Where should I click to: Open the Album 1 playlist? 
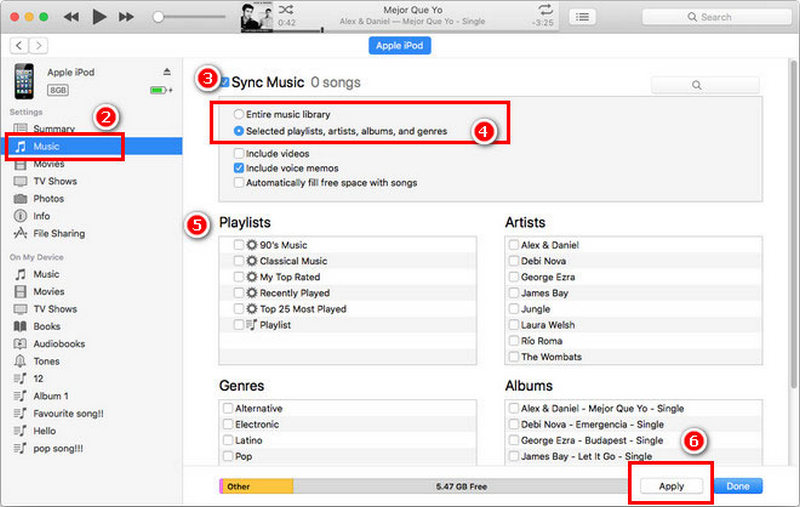pos(51,396)
